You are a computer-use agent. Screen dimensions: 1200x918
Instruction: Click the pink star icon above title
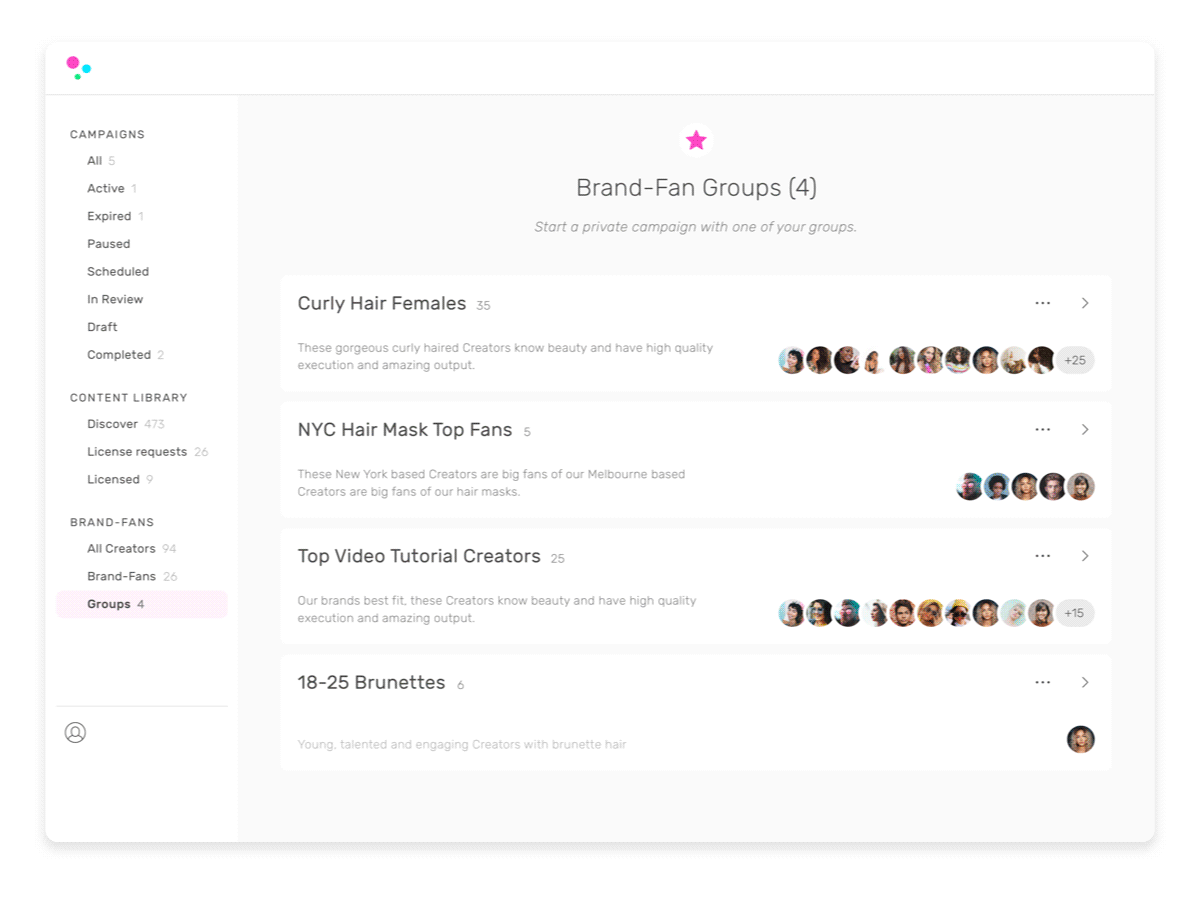pyautogui.click(x=696, y=141)
